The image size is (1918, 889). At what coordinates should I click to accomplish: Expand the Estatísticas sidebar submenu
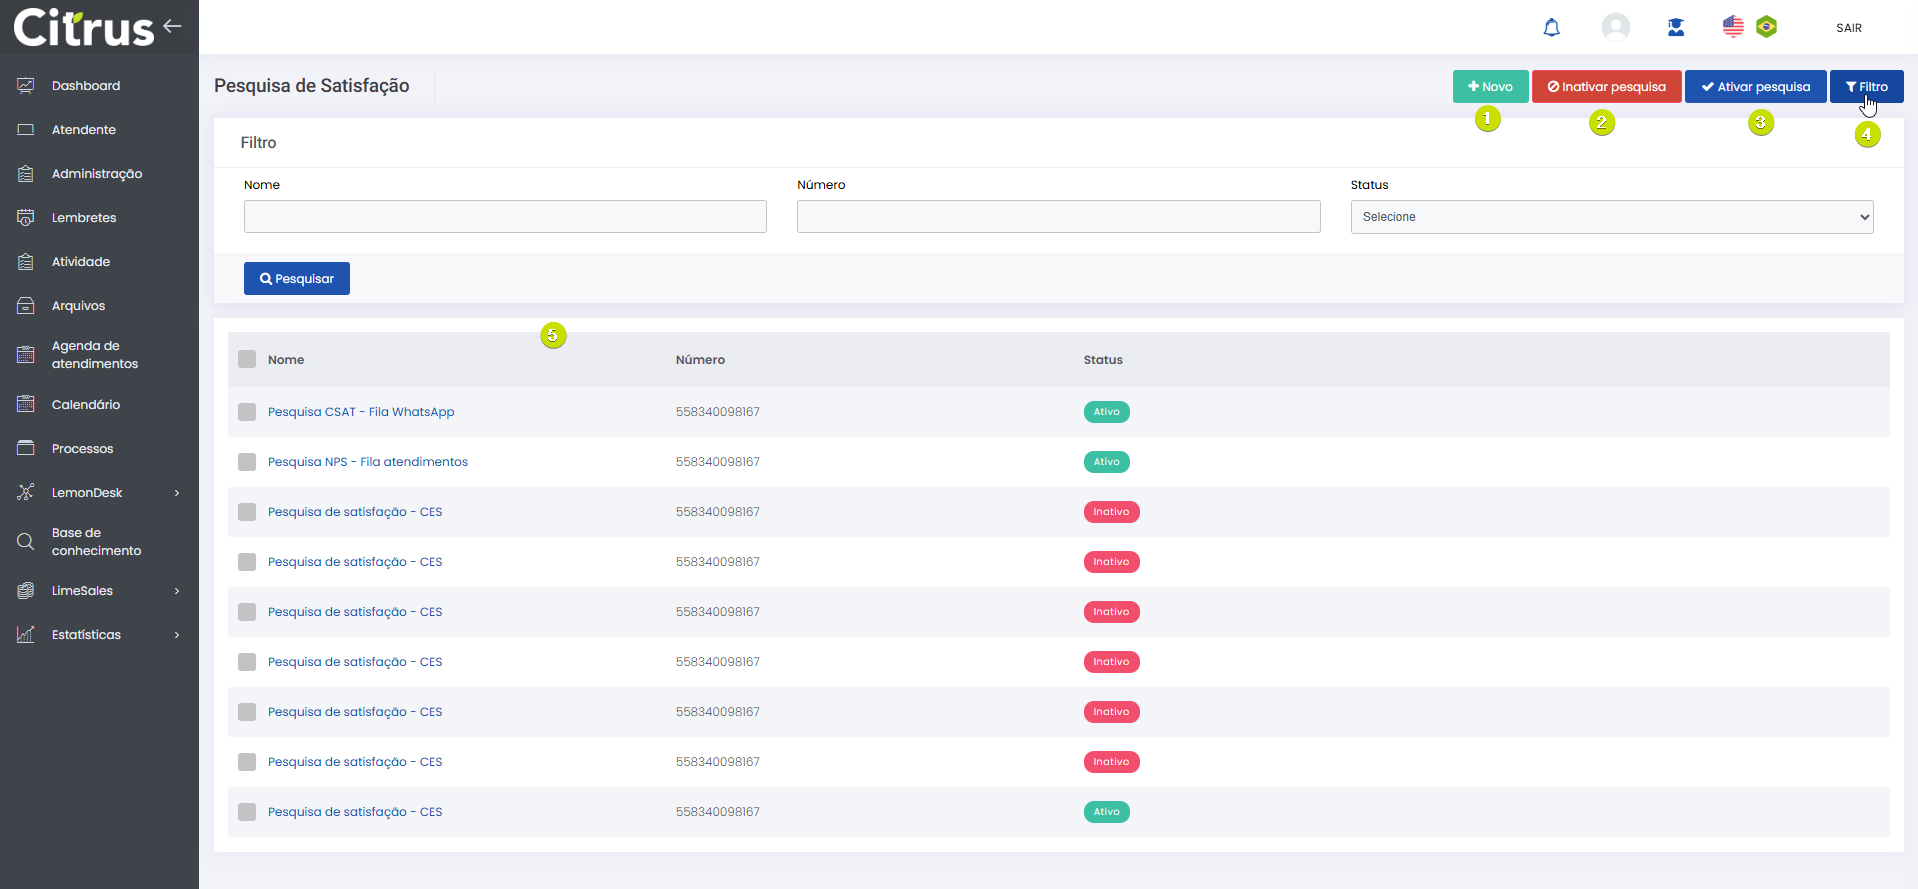tap(177, 635)
